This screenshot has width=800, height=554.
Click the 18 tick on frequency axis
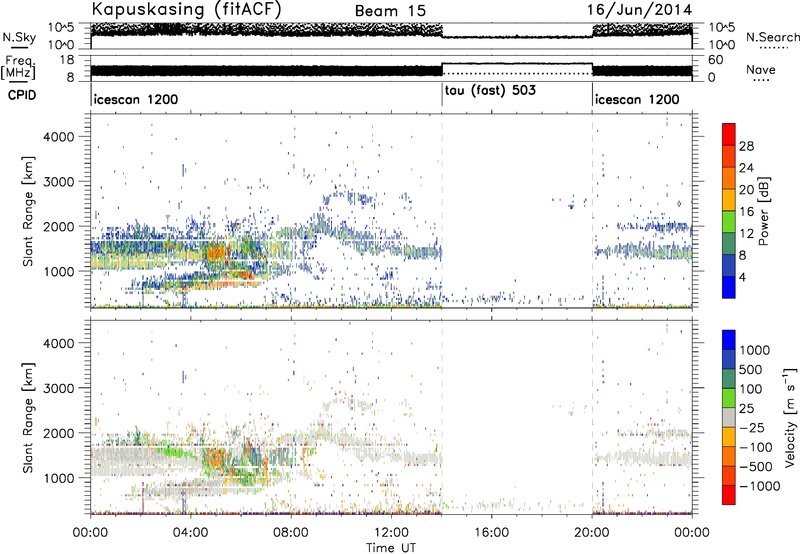[x=67, y=60]
